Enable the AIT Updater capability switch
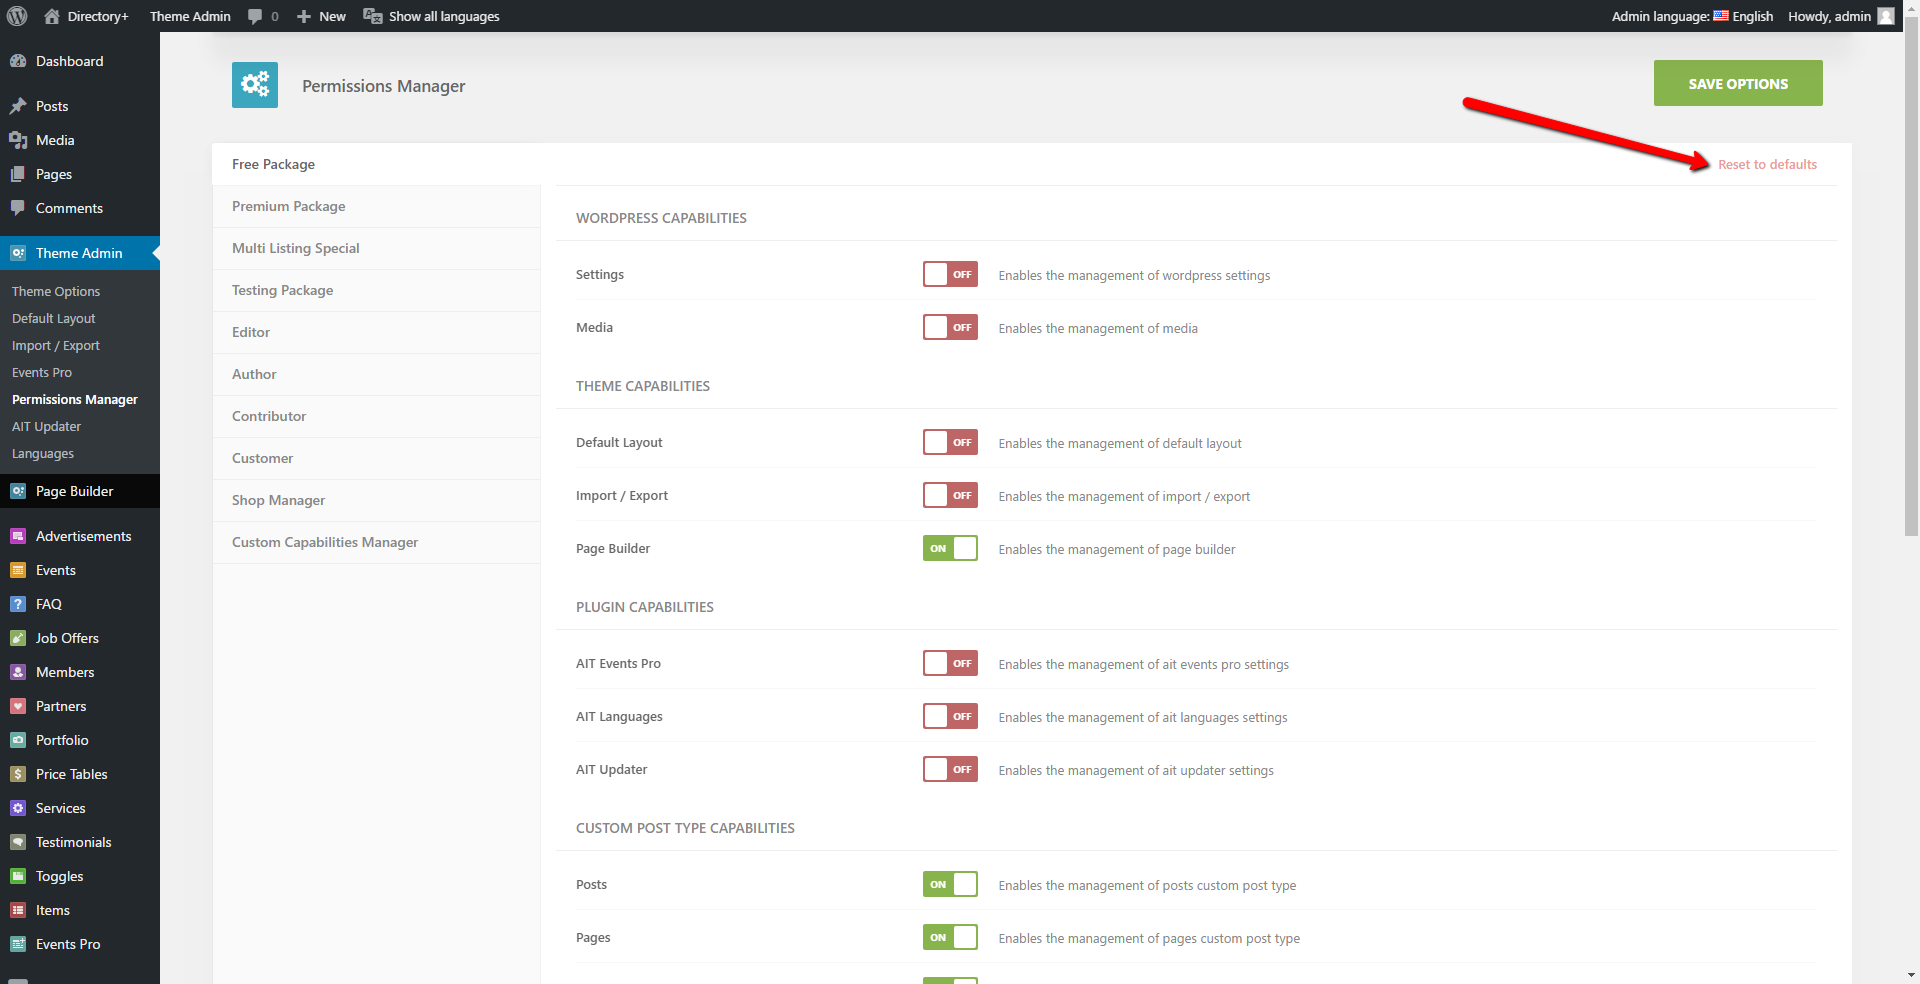 [x=950, y=769]
